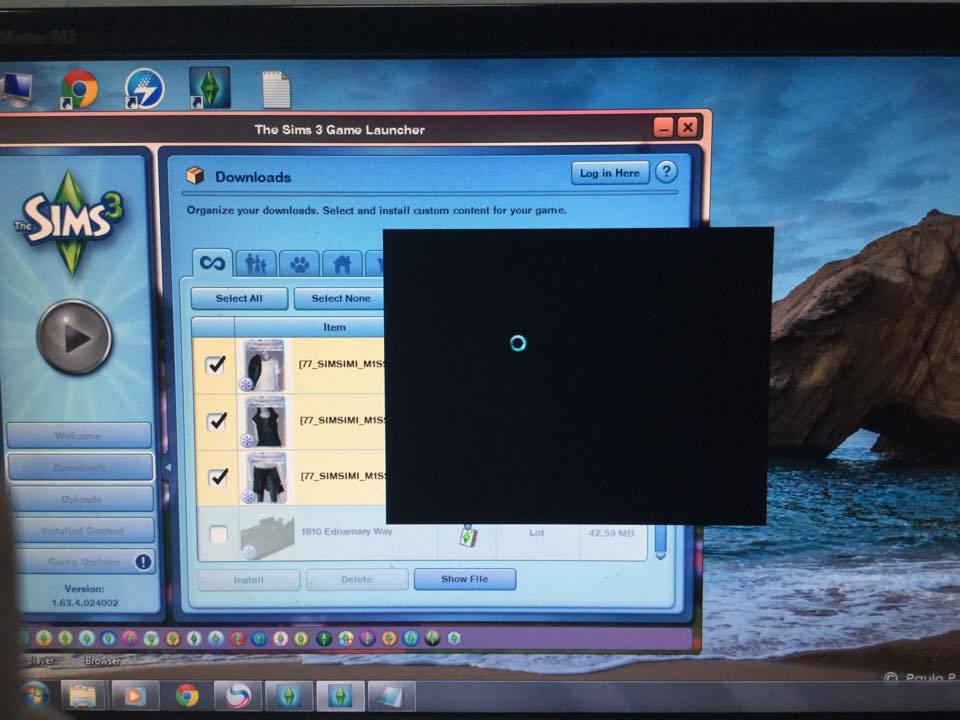The height and width of the screenshot is (720, 960).
Task: Click the highlighted Sims 3 taskbar button
Action: 340,696
